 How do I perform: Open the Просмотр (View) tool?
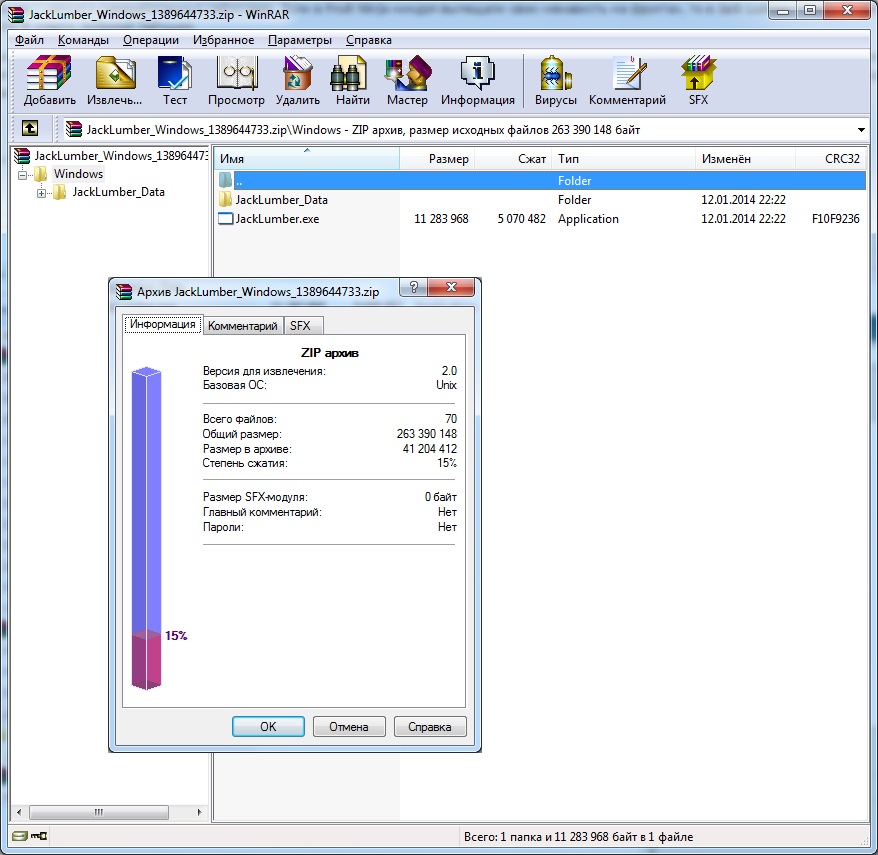pyautogui.click(x=236, y=81)
